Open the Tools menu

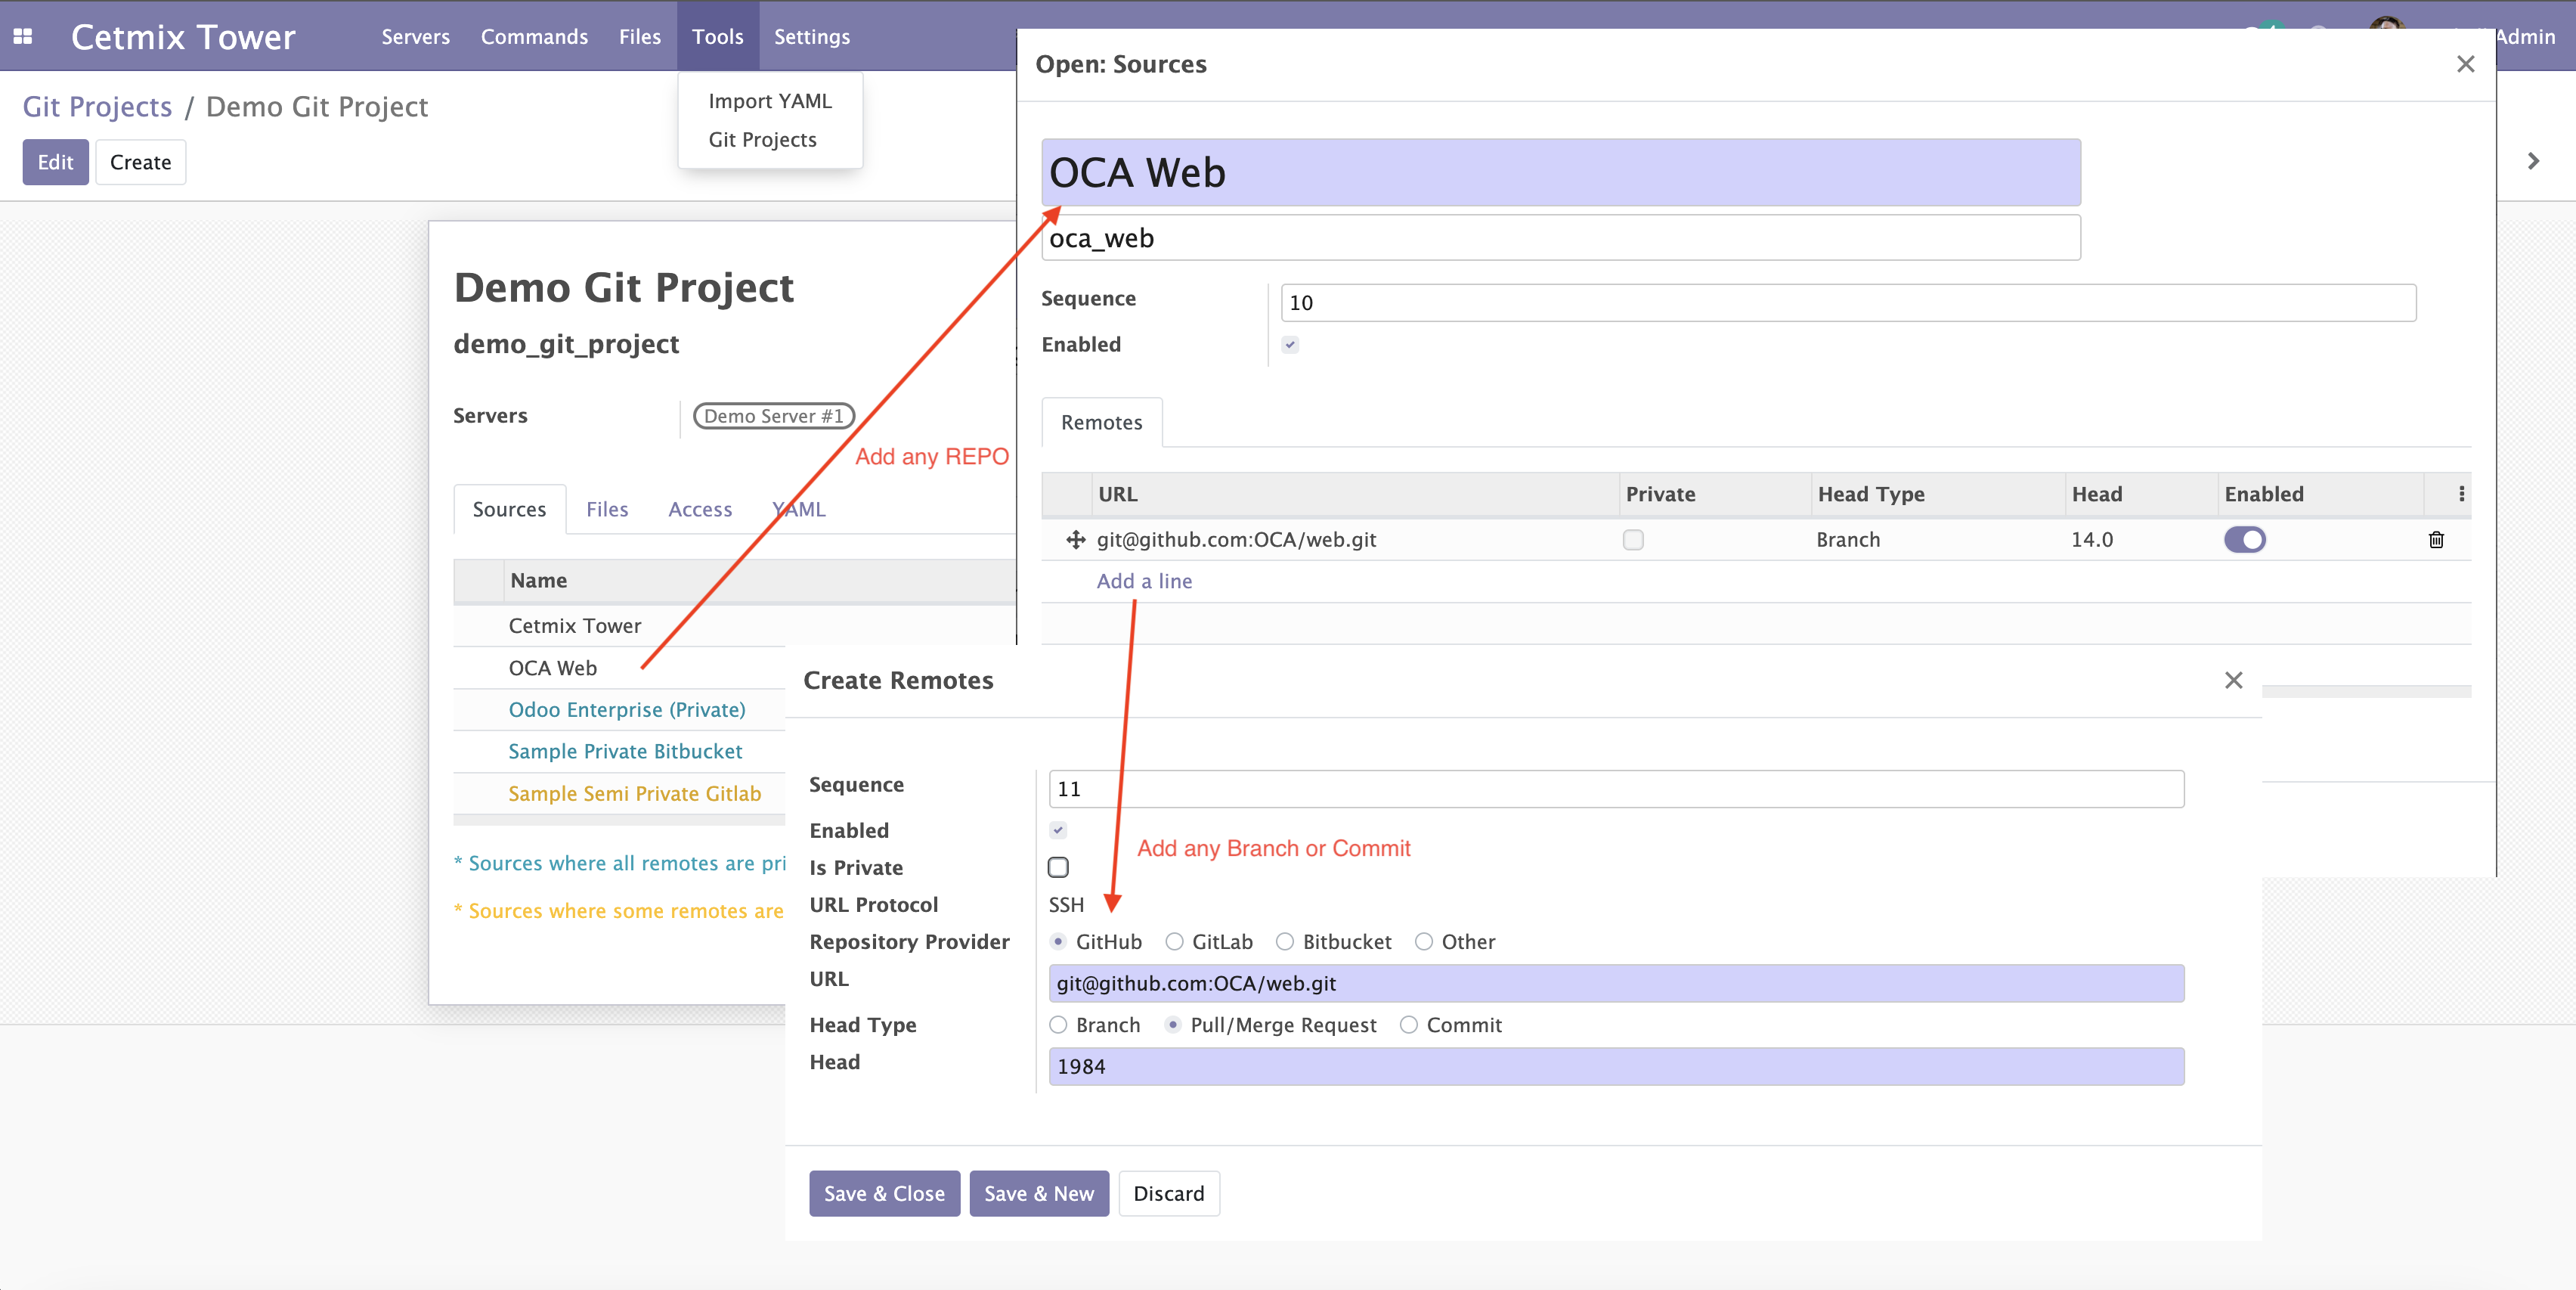click(x=717, y=37)
